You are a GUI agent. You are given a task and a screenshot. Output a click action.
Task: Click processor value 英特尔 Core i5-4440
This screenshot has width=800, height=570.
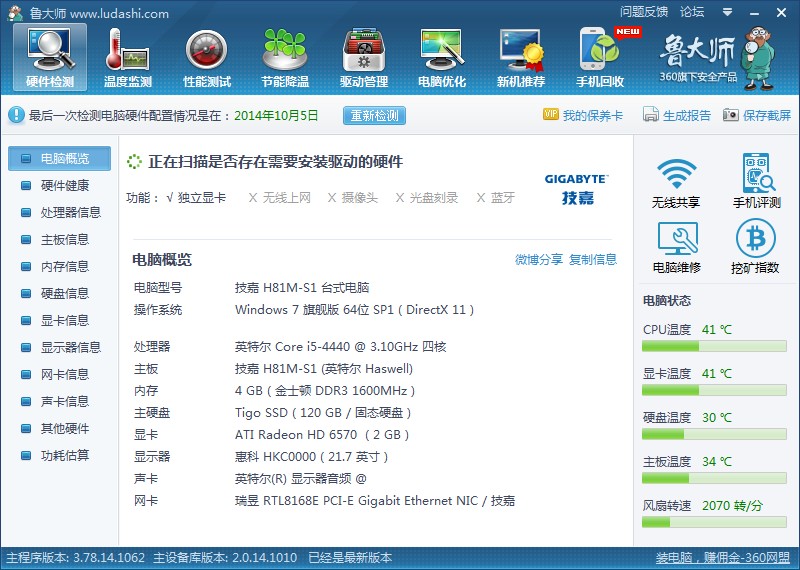tap(341, 347)
